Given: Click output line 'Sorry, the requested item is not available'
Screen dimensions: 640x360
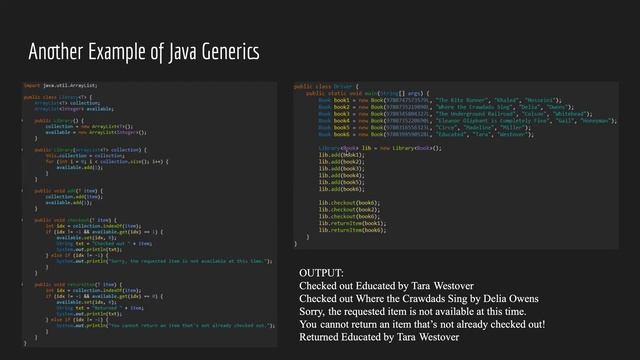Looking at the screenshot, I should click(x=413, y=311).
